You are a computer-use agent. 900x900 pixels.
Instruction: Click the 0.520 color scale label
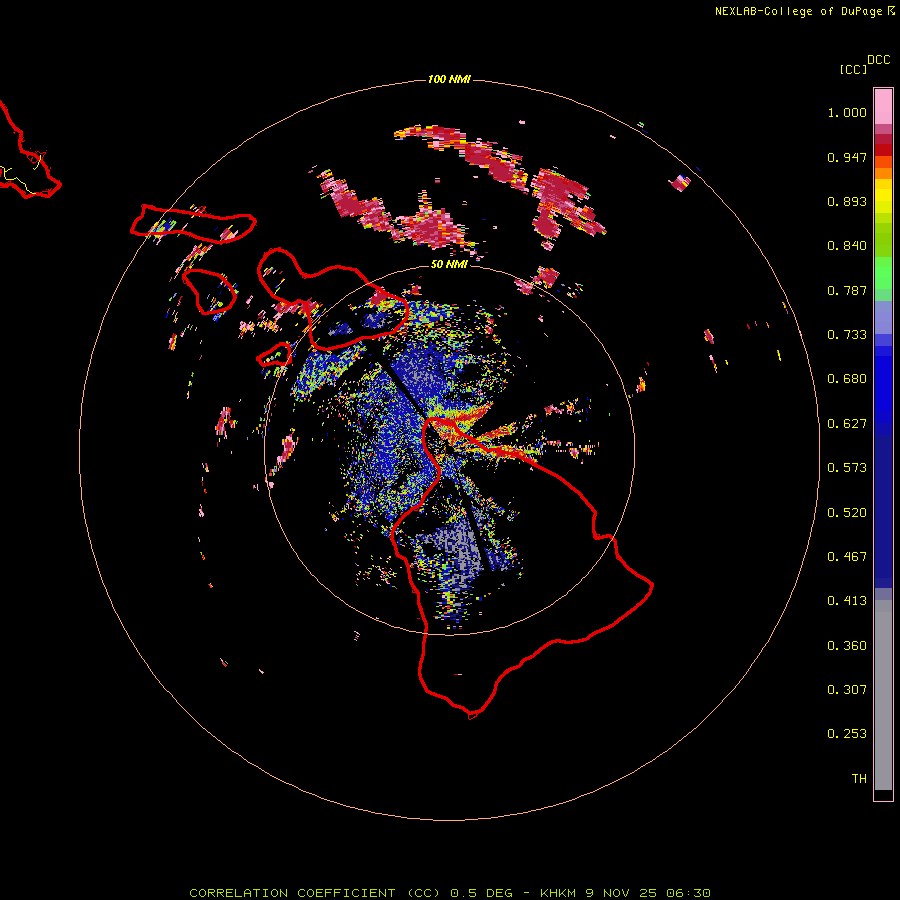(847, 513)
